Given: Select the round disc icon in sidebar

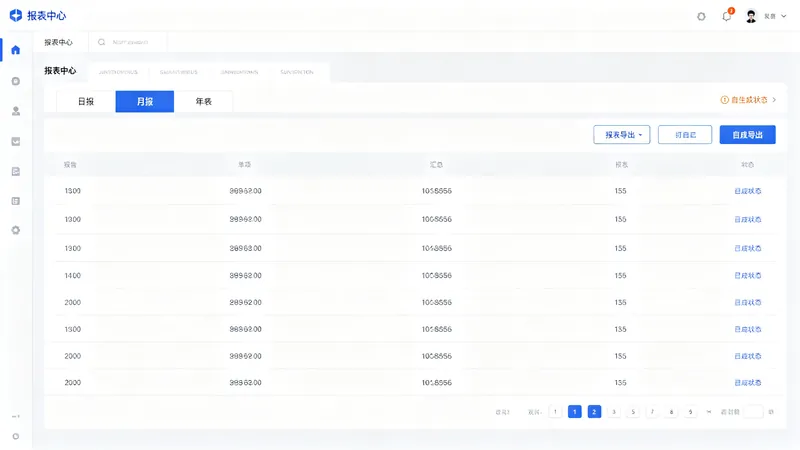Looking at the screenshot, I should tap(16, 81).
